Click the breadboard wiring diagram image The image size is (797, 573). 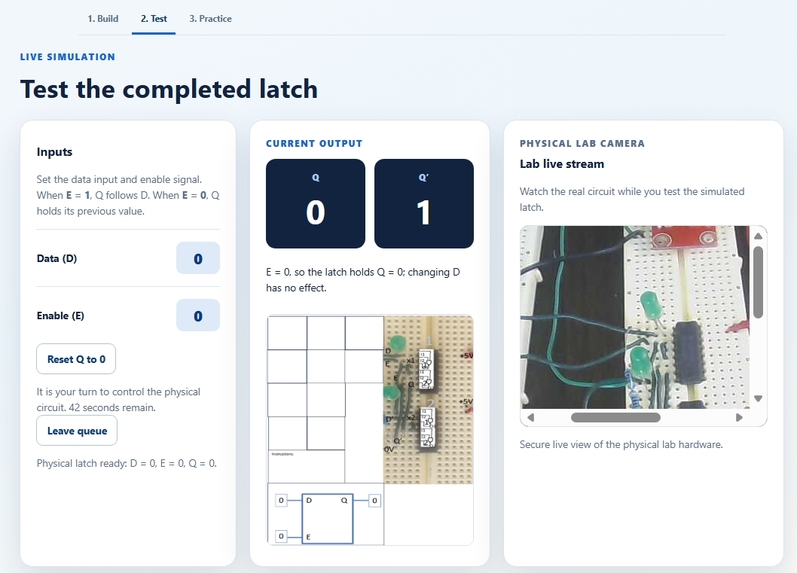(x=428, y=399)
